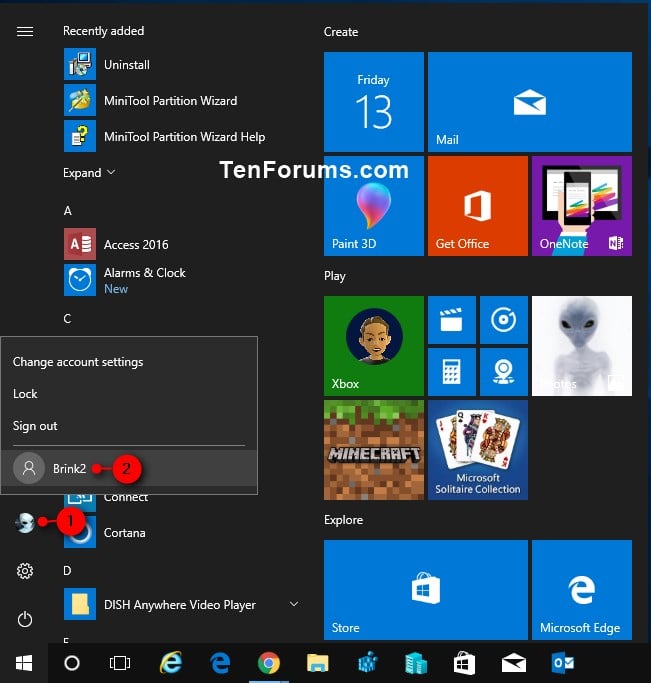Viewport: 651px width, 683px height.
Task: Click the letter C section header
Action: pos(67,318)
